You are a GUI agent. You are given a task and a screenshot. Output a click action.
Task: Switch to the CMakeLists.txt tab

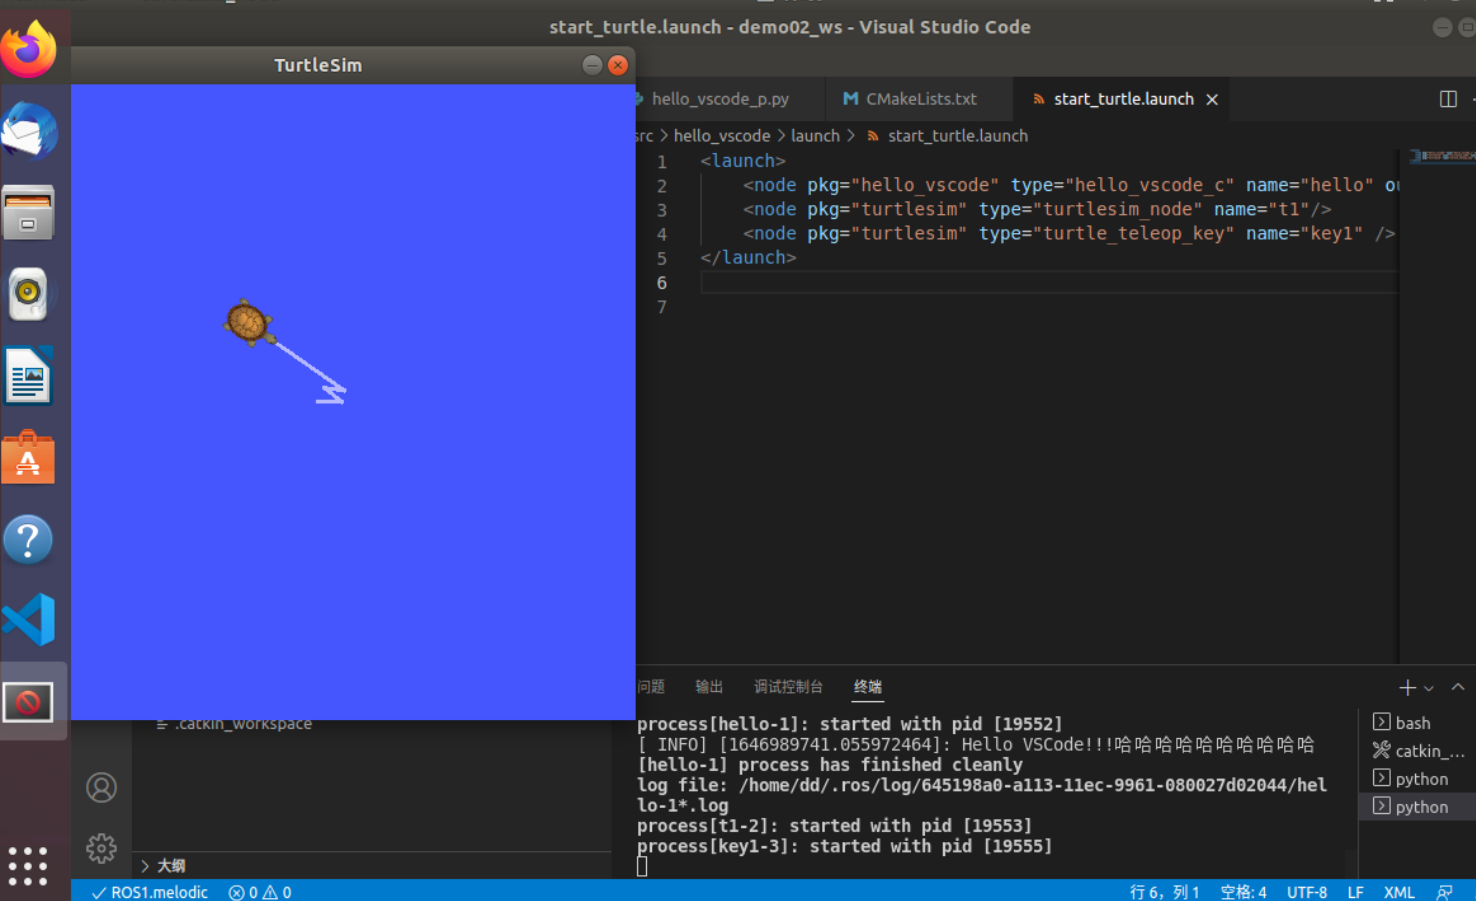(x=918, y=98)
